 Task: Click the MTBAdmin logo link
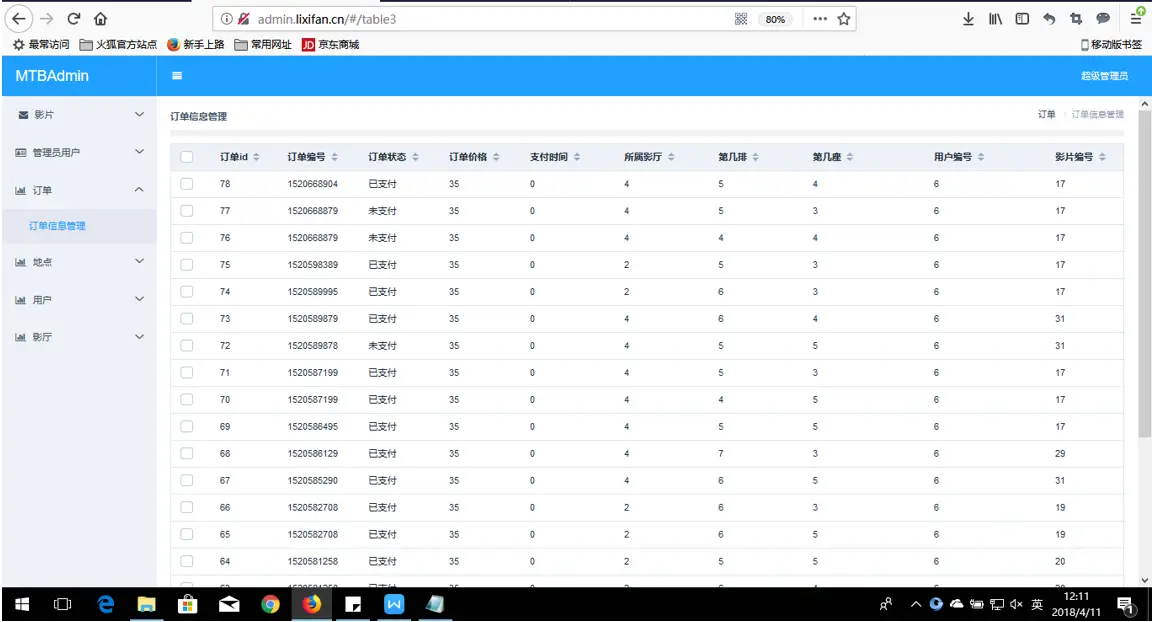point(52,76)
